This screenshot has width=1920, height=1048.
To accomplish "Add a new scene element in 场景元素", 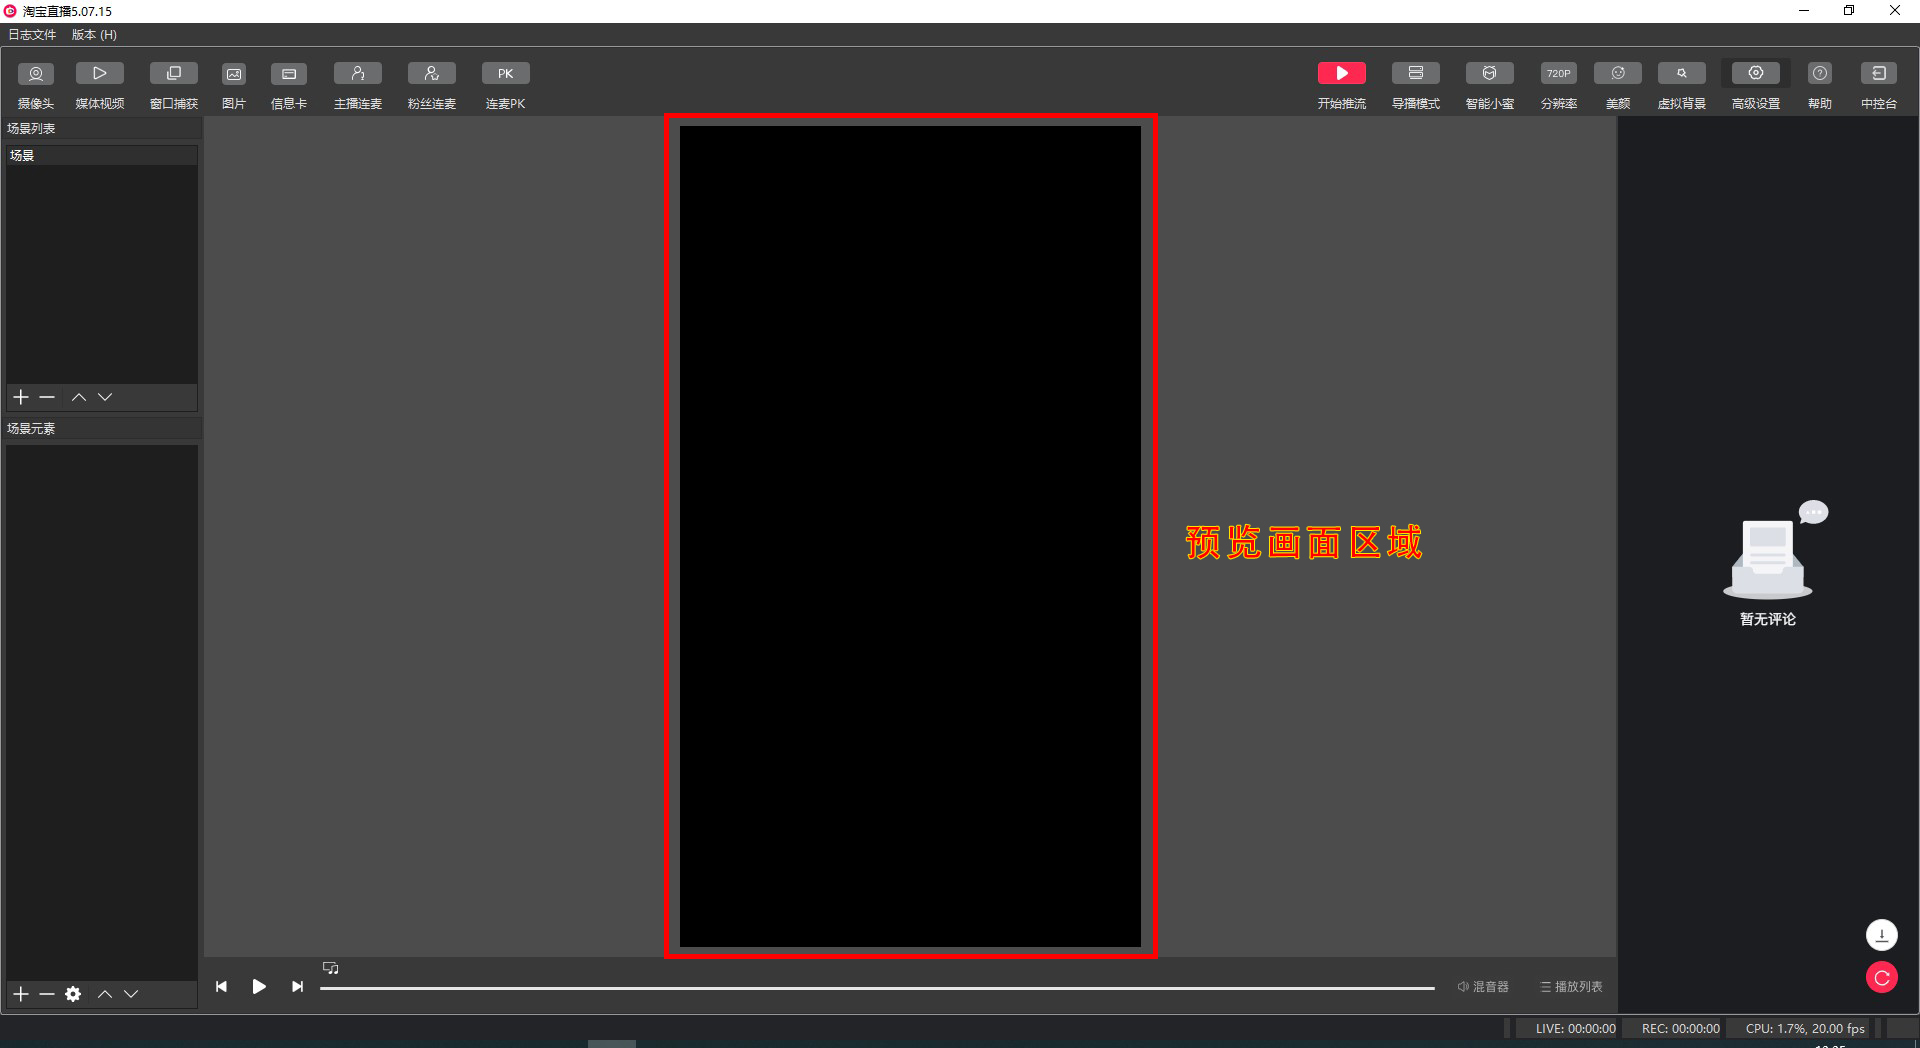I will [21, 994].
